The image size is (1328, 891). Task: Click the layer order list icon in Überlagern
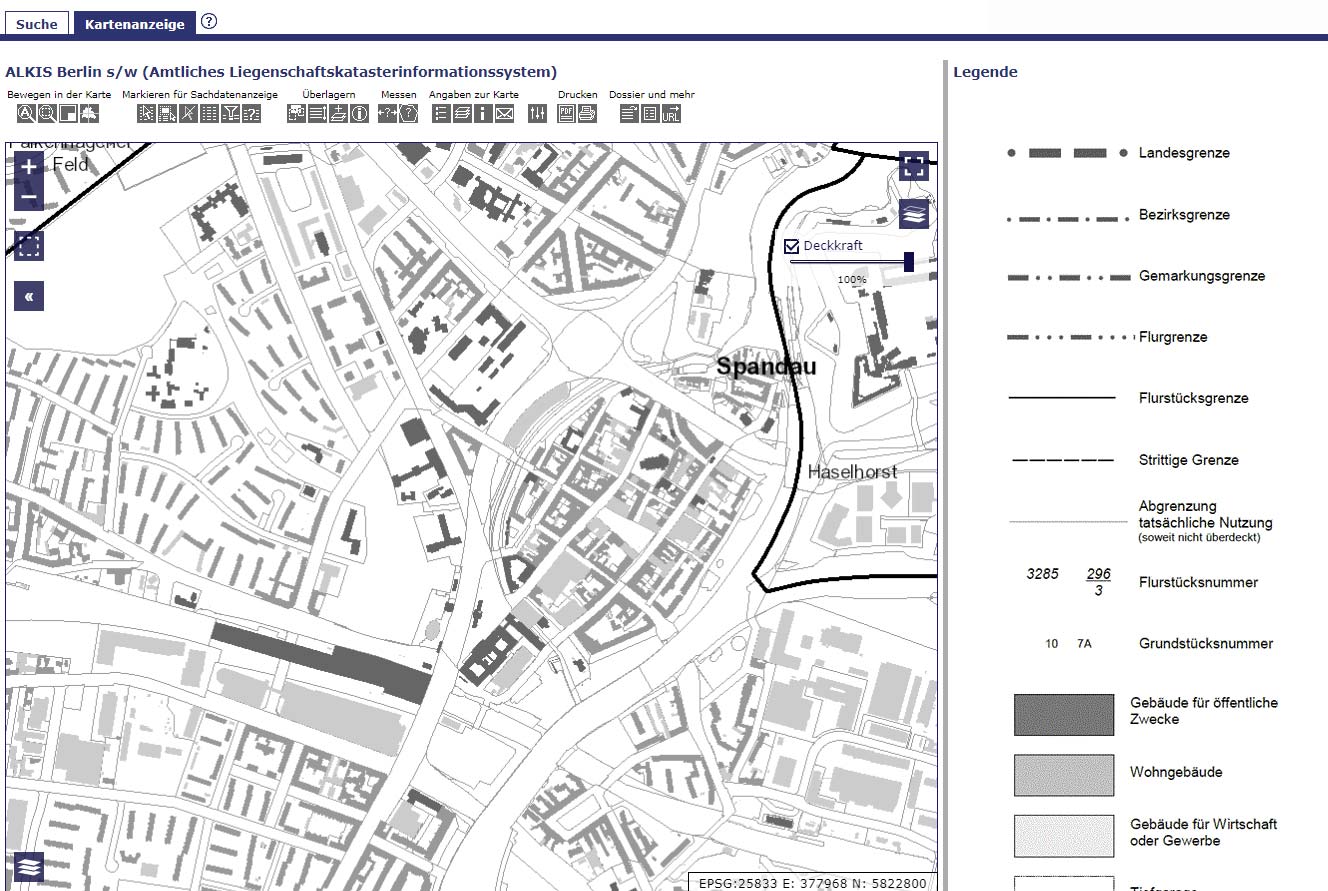click(x=318, y=113)
